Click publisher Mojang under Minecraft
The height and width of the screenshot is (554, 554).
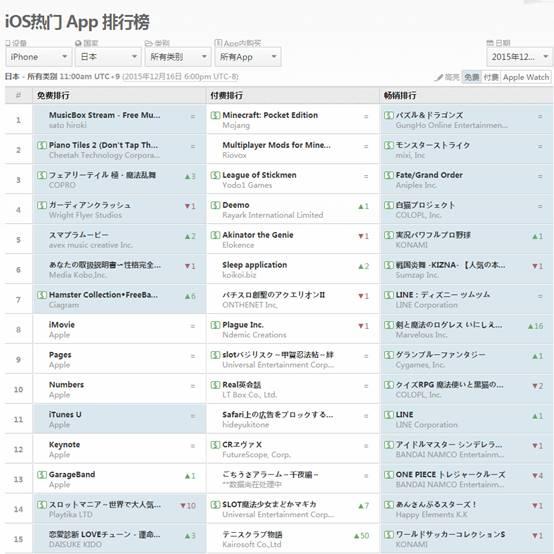tap(236, 125)
